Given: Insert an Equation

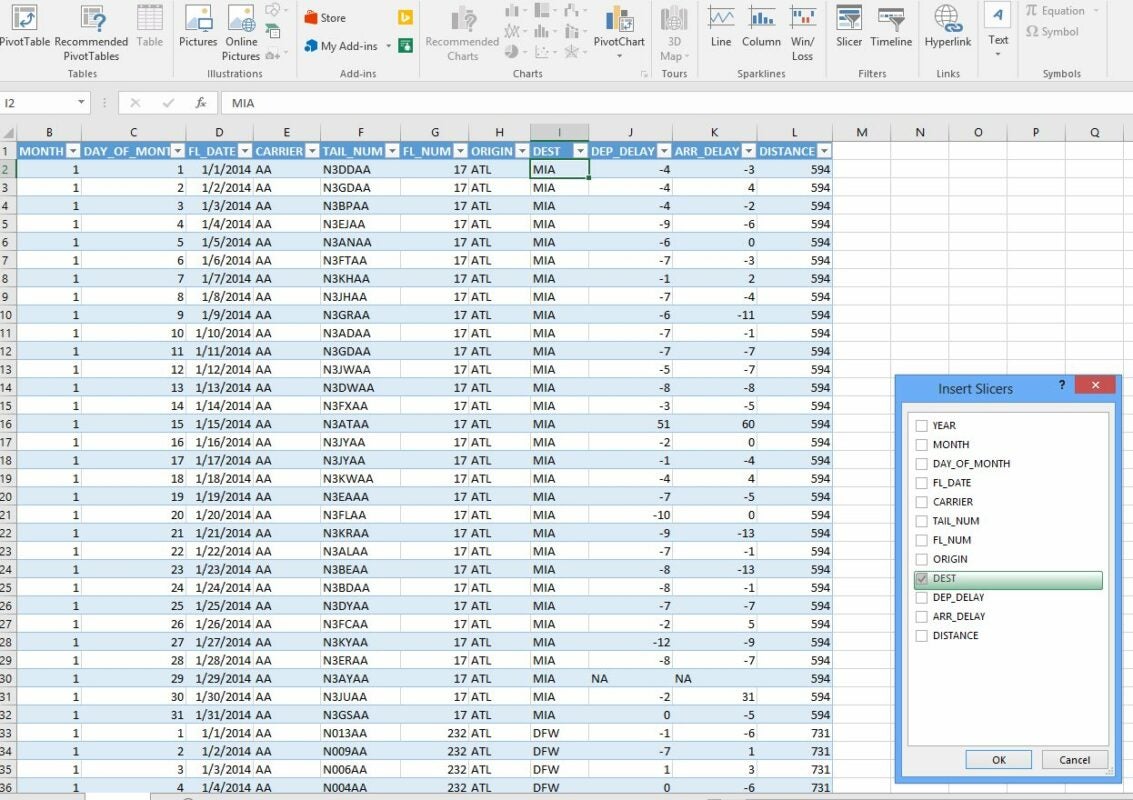Looking at the screenshot, I should 1056,10.
